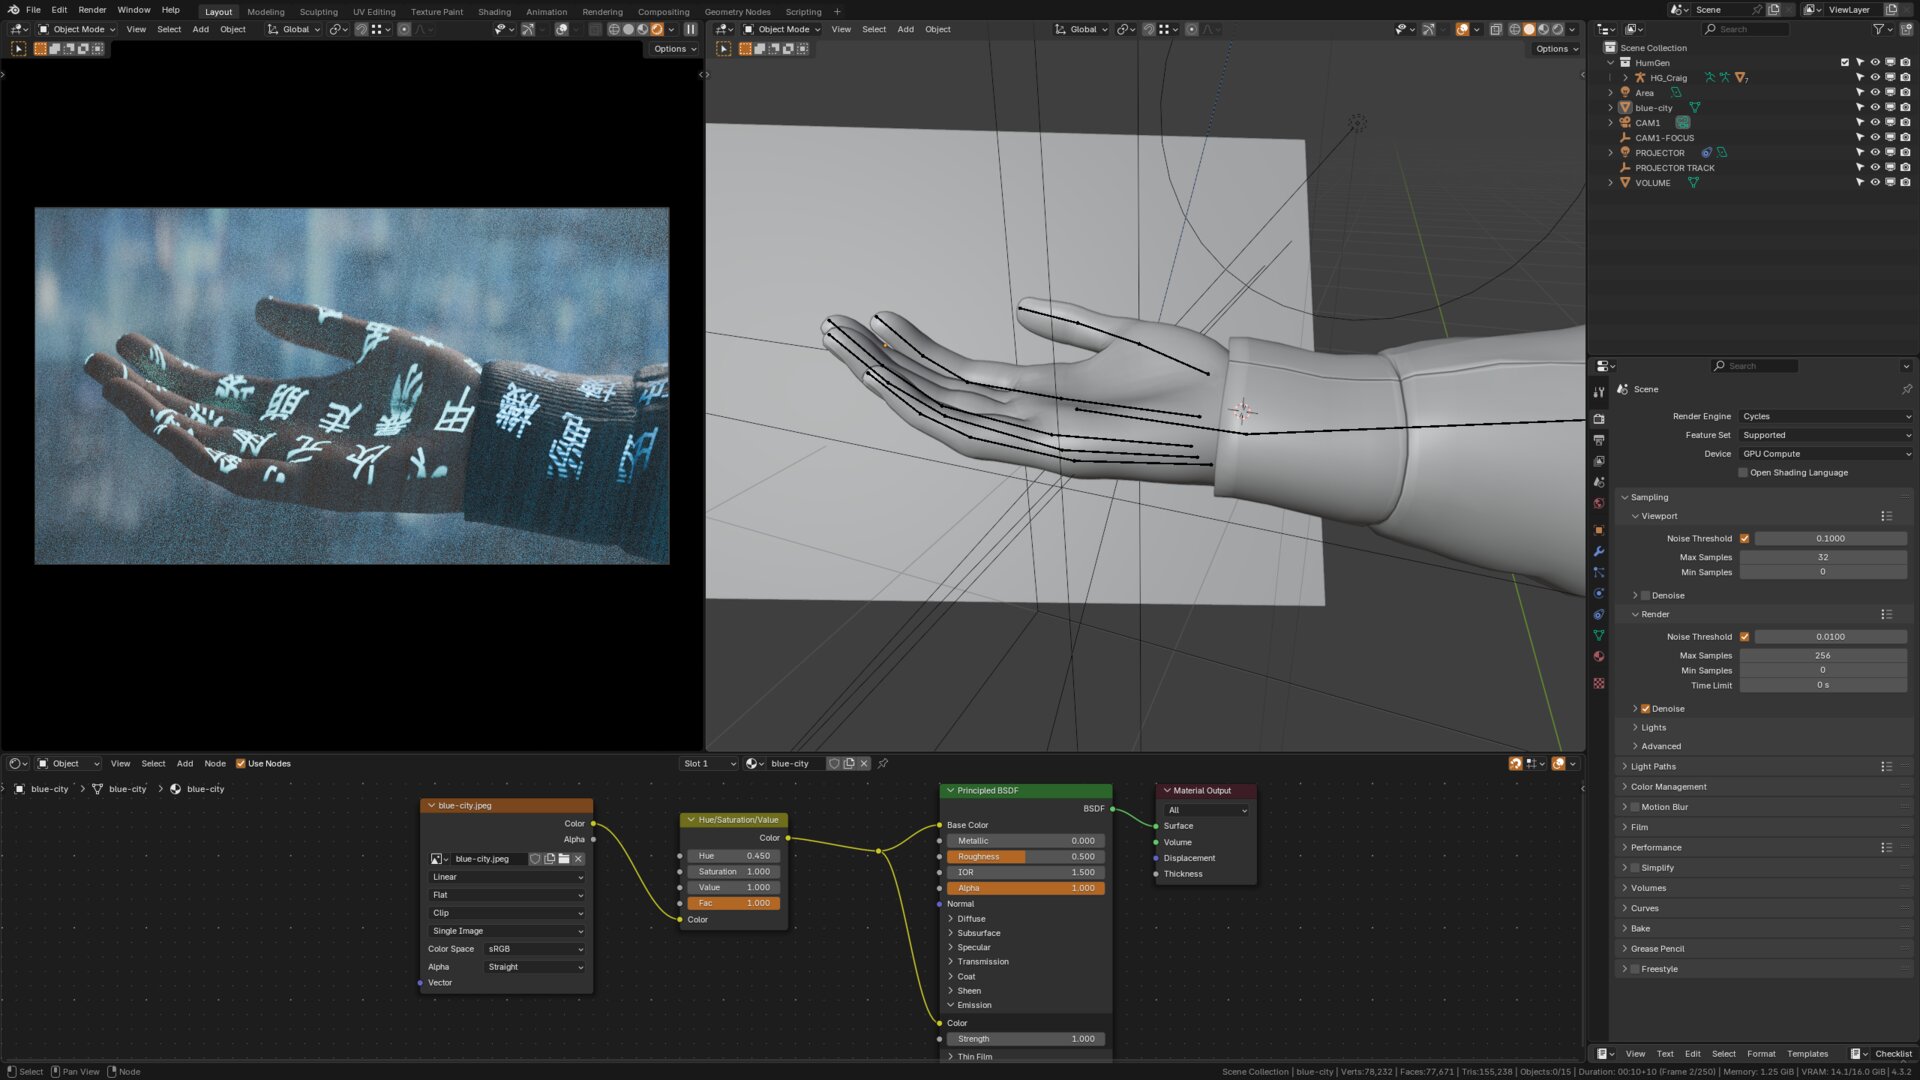
Task: Adjust the Alpha slider on Principled BSDF
Action: tap(1025, 888)
